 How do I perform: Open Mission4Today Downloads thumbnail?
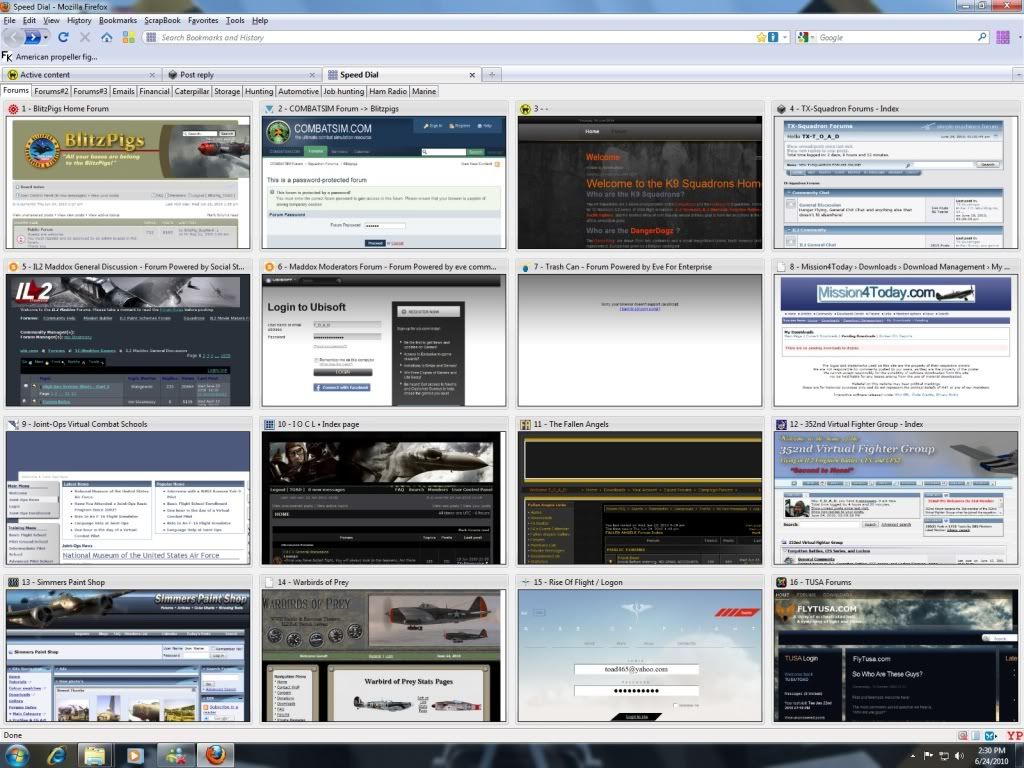coord(895,340)
